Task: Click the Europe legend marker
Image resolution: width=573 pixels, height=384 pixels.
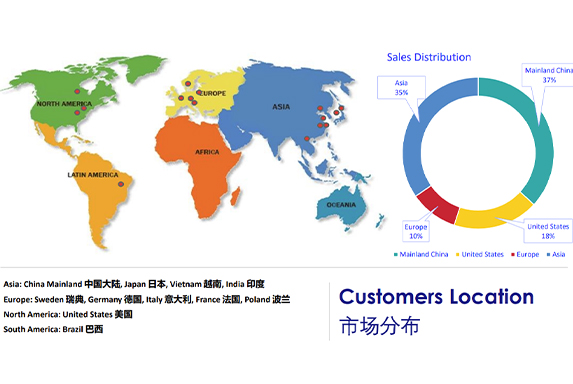Action: tap(513, 255)
